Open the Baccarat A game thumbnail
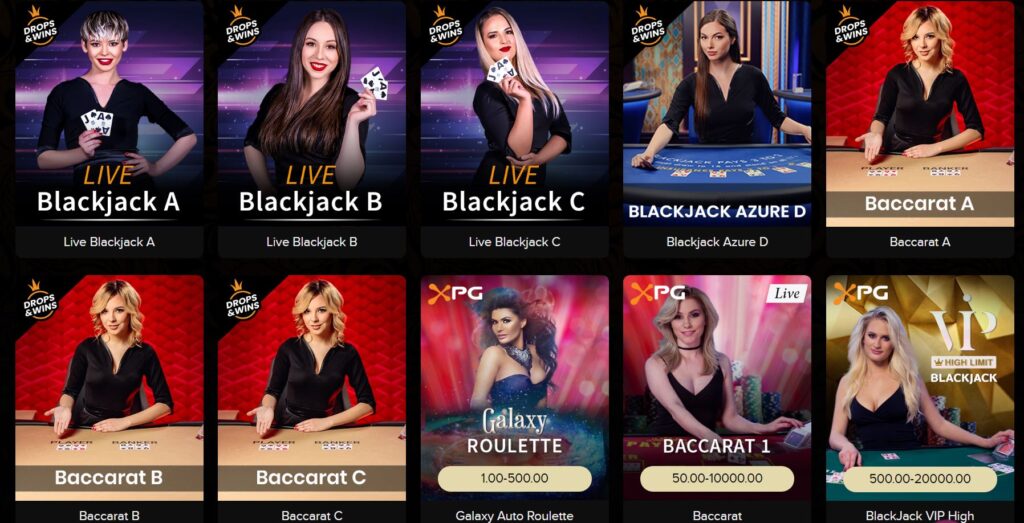 (x=920, y=114)
